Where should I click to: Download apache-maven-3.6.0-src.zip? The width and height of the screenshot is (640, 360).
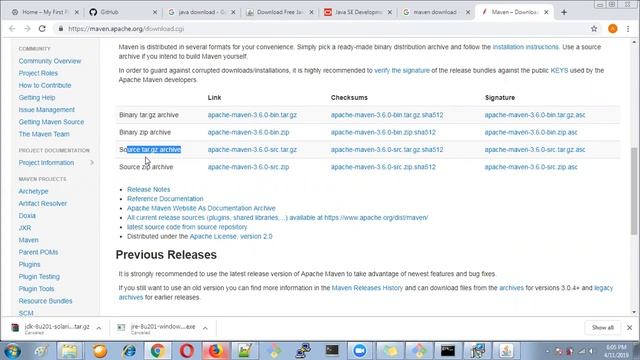pos(248,167)
